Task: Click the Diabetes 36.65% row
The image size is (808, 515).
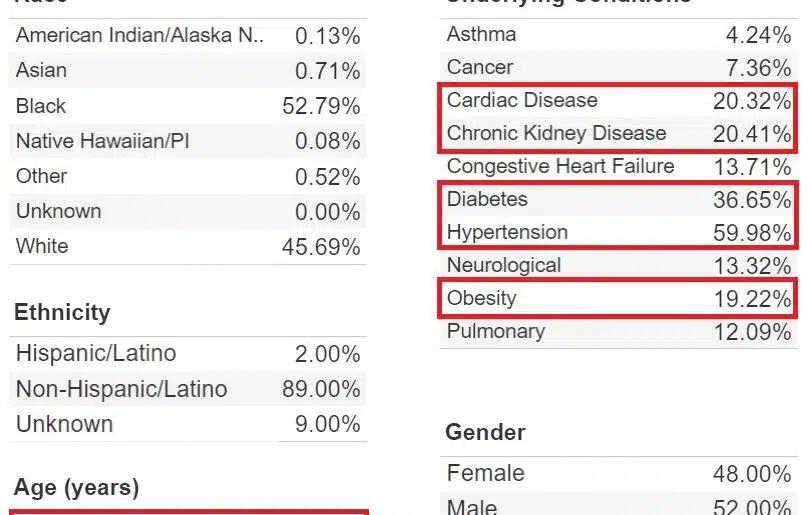Action: 619,200
